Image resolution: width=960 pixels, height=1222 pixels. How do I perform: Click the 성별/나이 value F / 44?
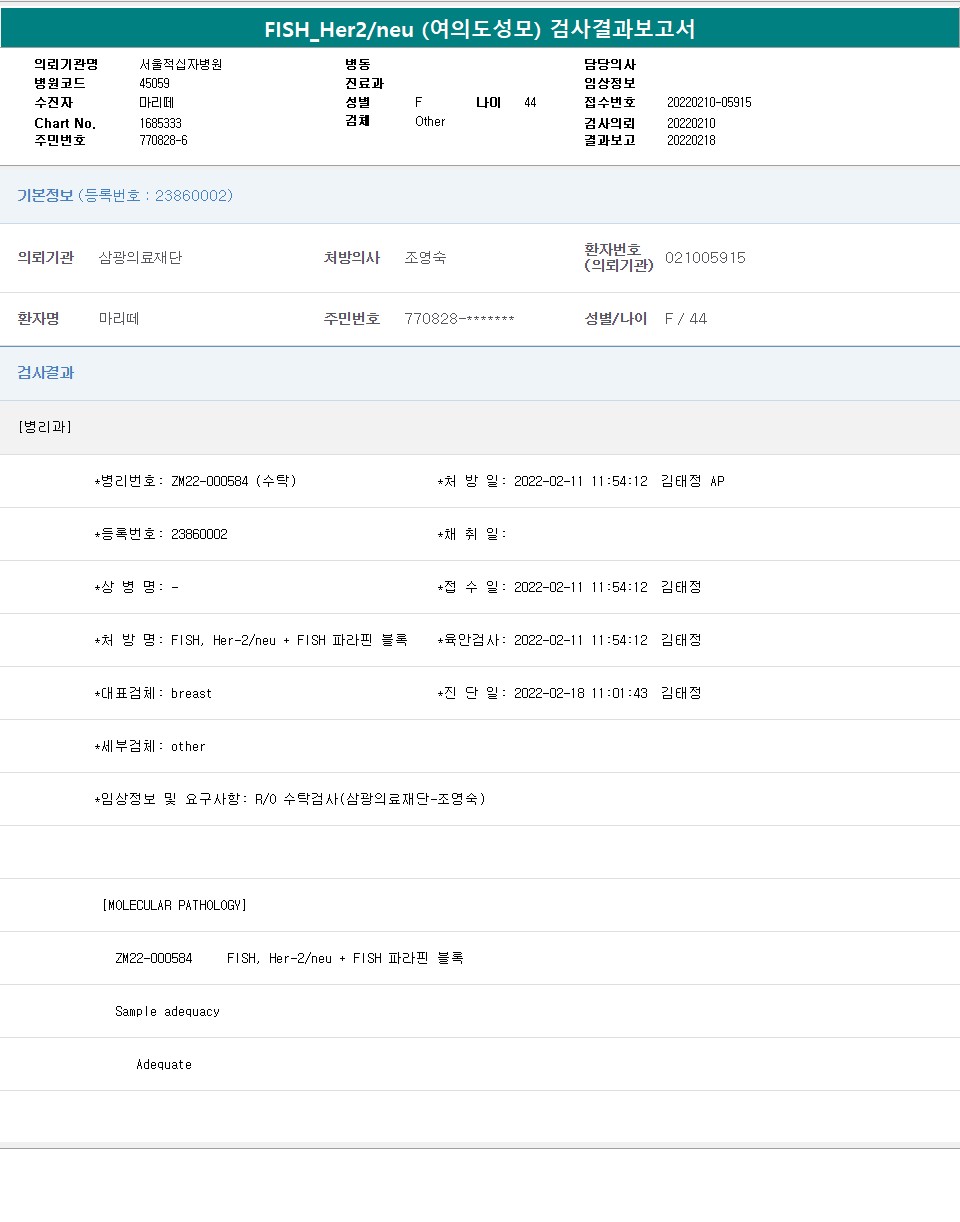tap(685, 319)
